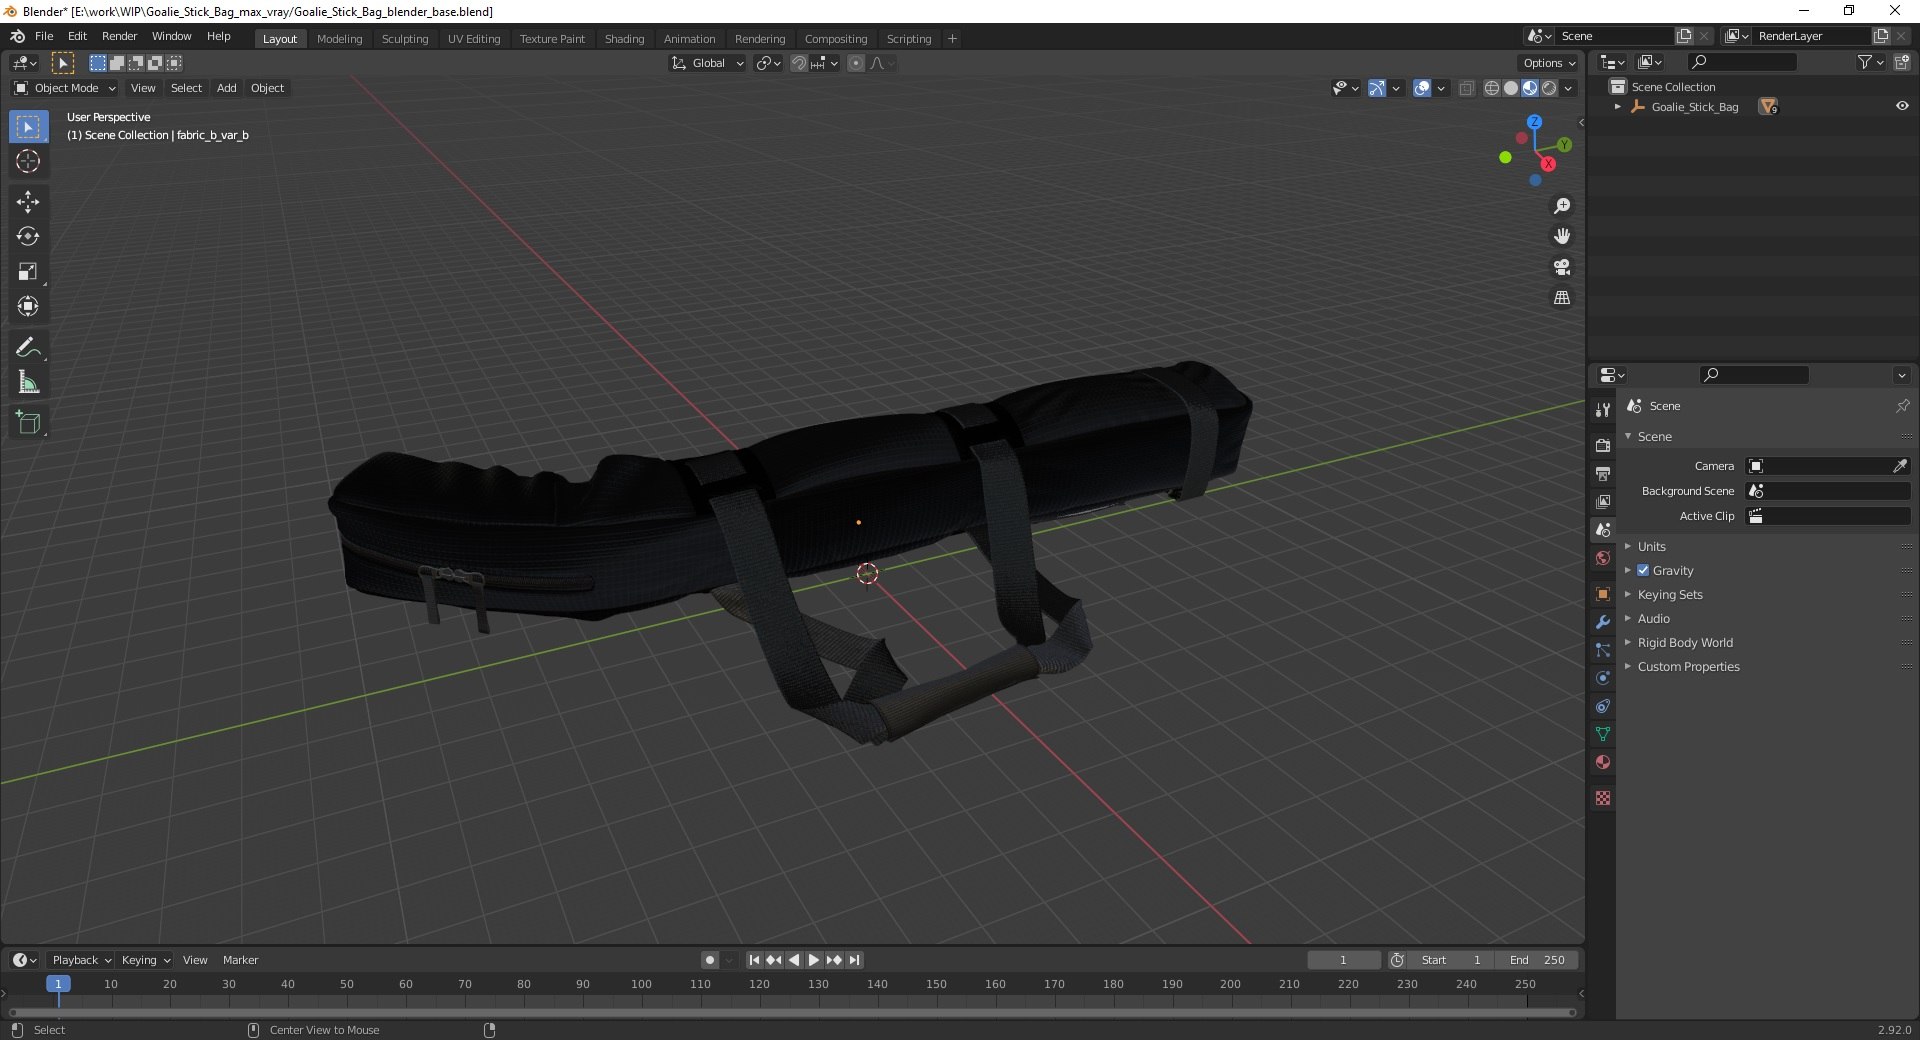
Task: Toggle the Gravity checkbox
Action: point(1643,571)
